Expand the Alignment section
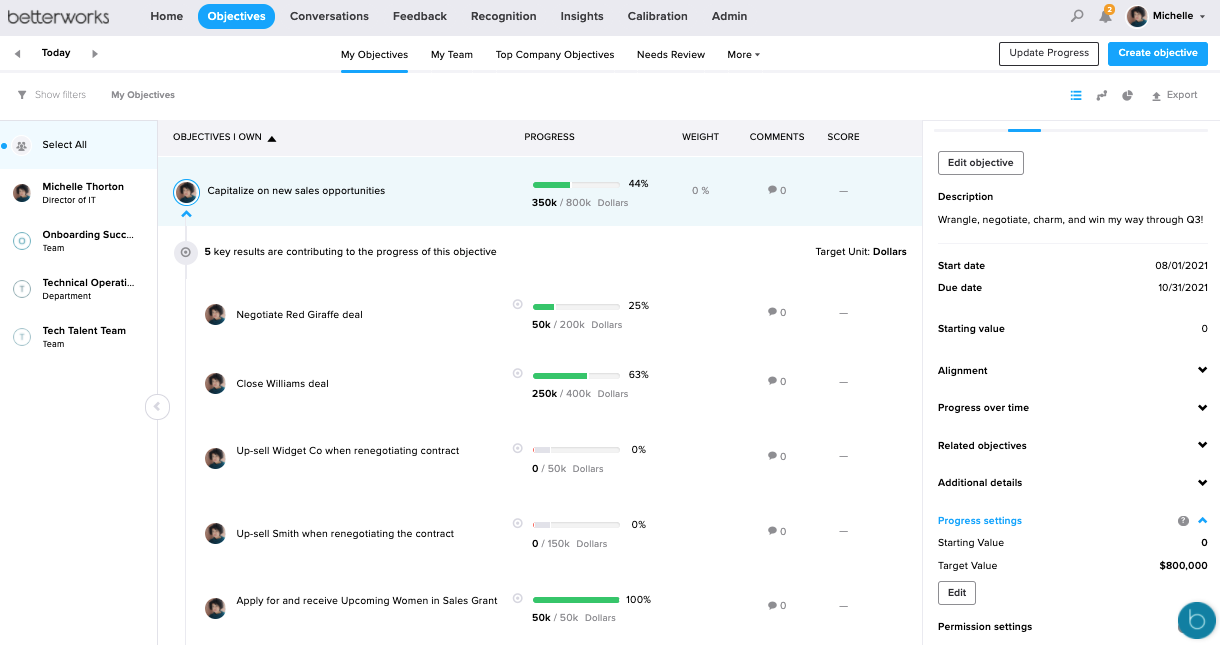1220x645 pixels. (1202, 370)
